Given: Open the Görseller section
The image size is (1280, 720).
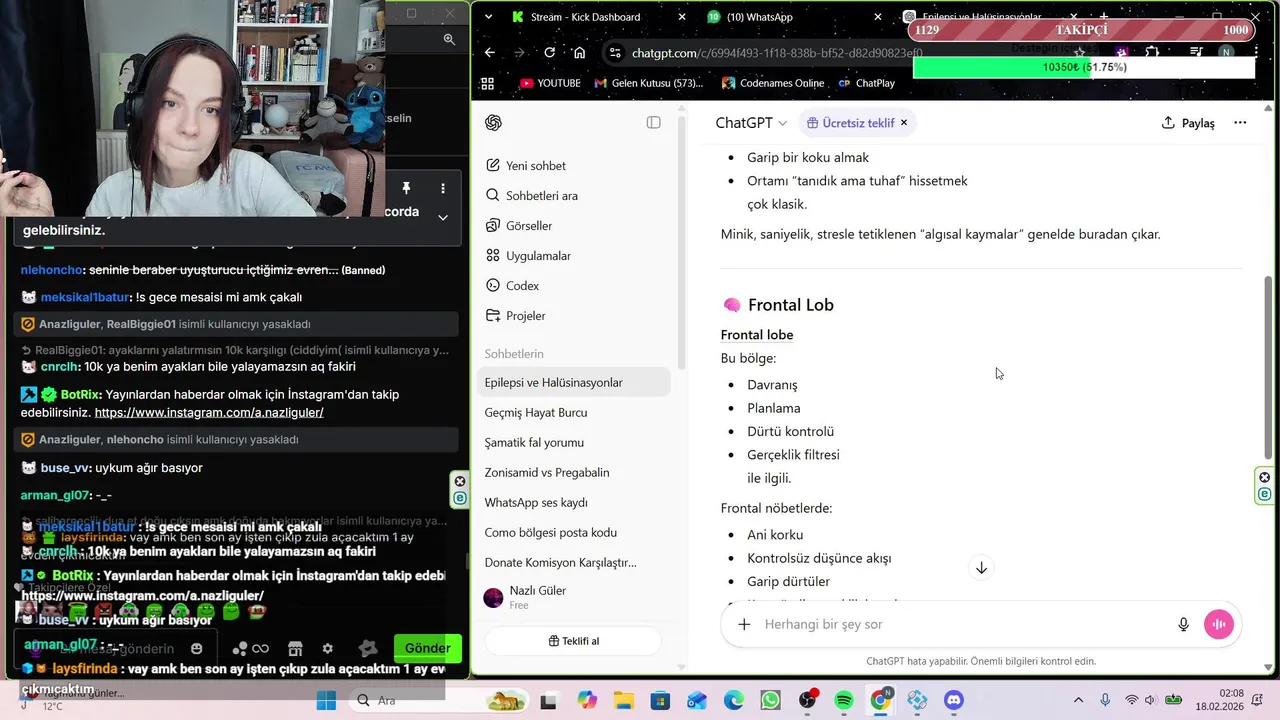Looking at the screenshot, I should [x=575, y=226].
